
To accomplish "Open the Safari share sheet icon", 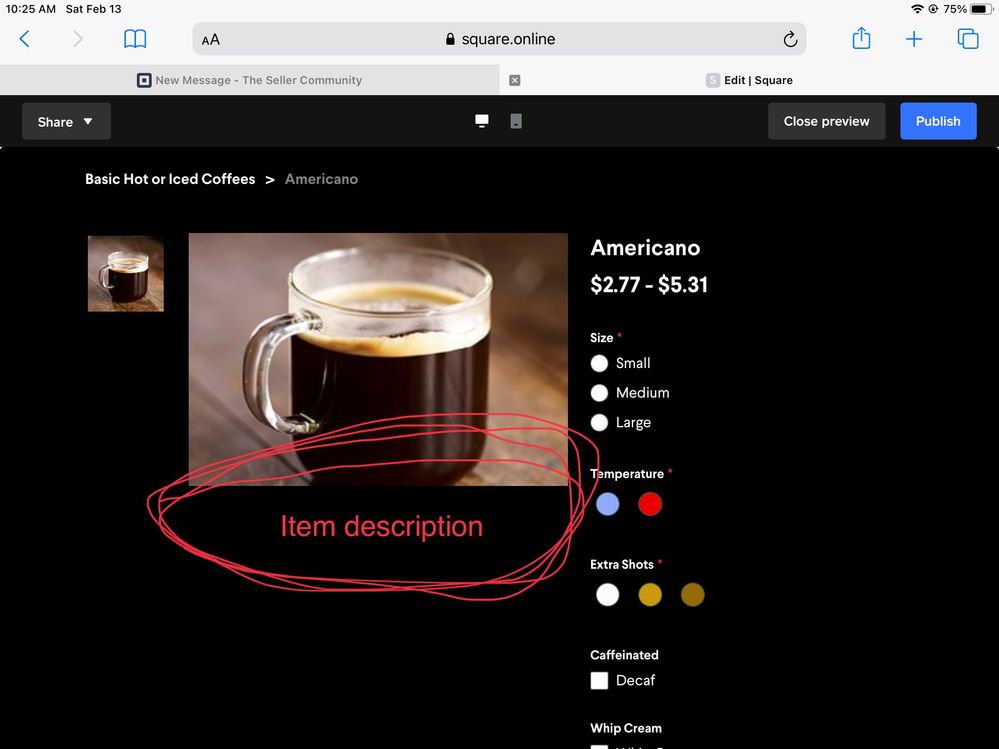I will point(861,39).
